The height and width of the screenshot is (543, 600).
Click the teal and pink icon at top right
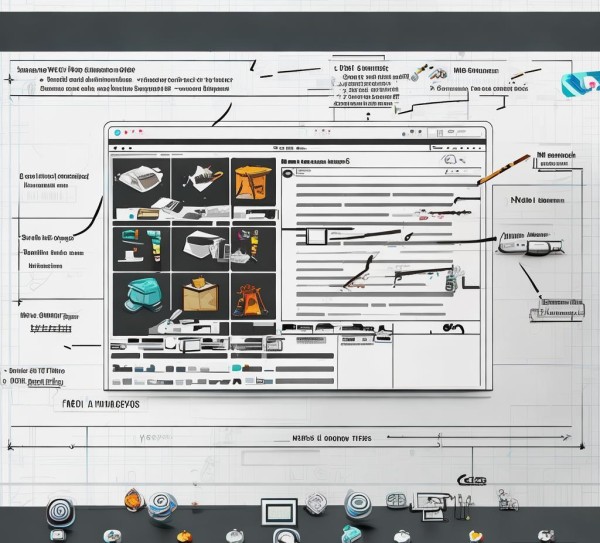pos(578,85)
